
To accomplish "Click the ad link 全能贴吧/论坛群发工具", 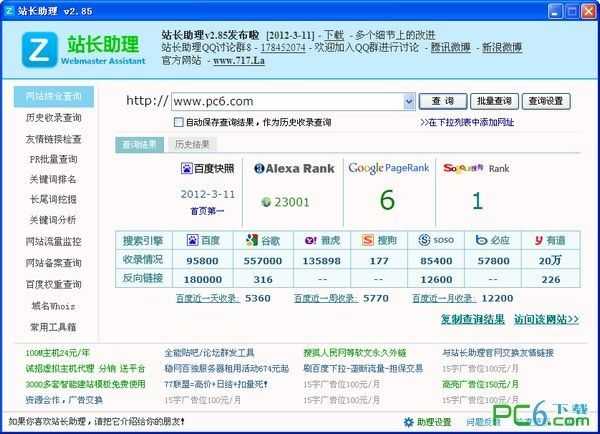I will click(209, 353).
